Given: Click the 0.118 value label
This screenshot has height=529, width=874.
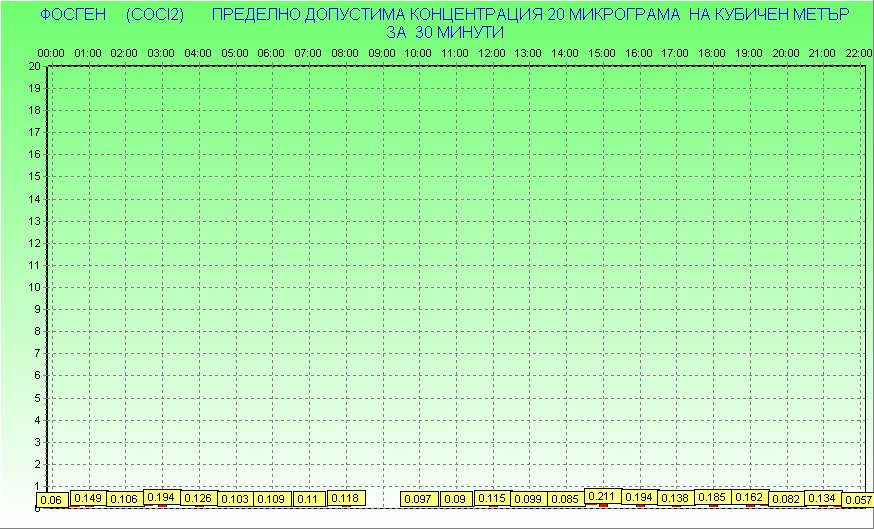Looking at the screenshot, I should pyautogui.click(x=345, y=498).
